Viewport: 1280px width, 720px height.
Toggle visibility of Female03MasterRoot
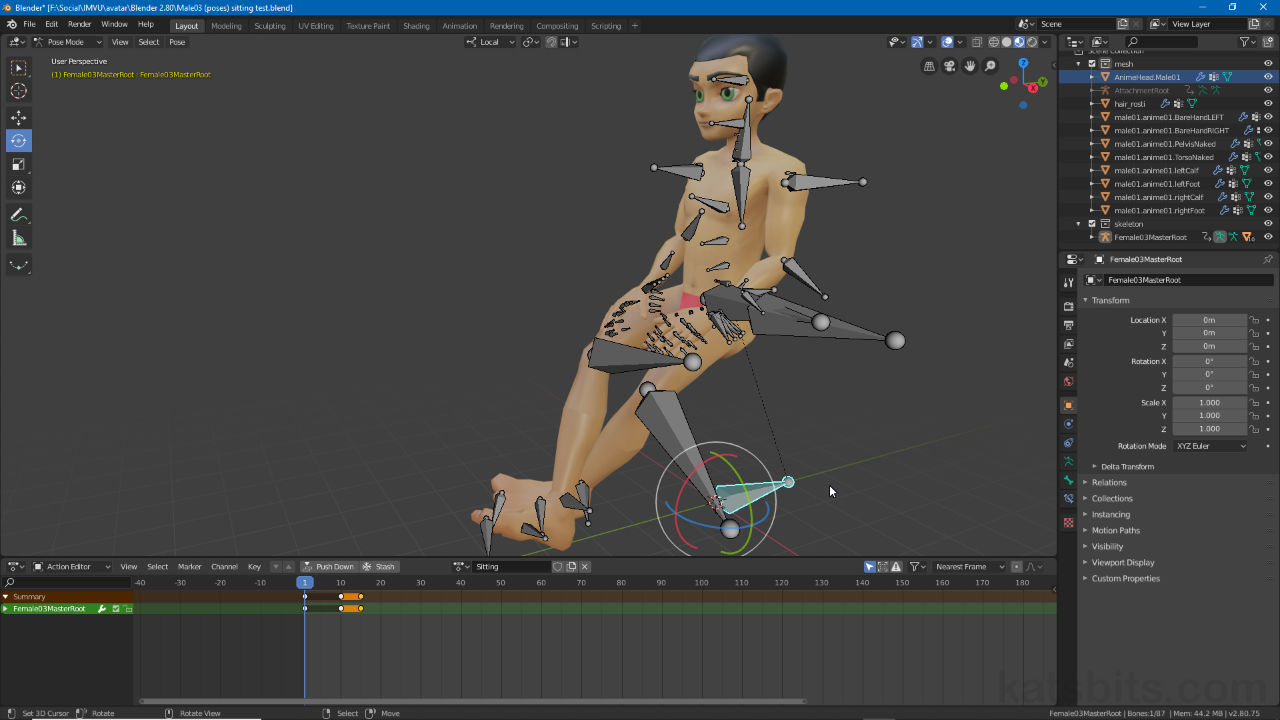1268,237
